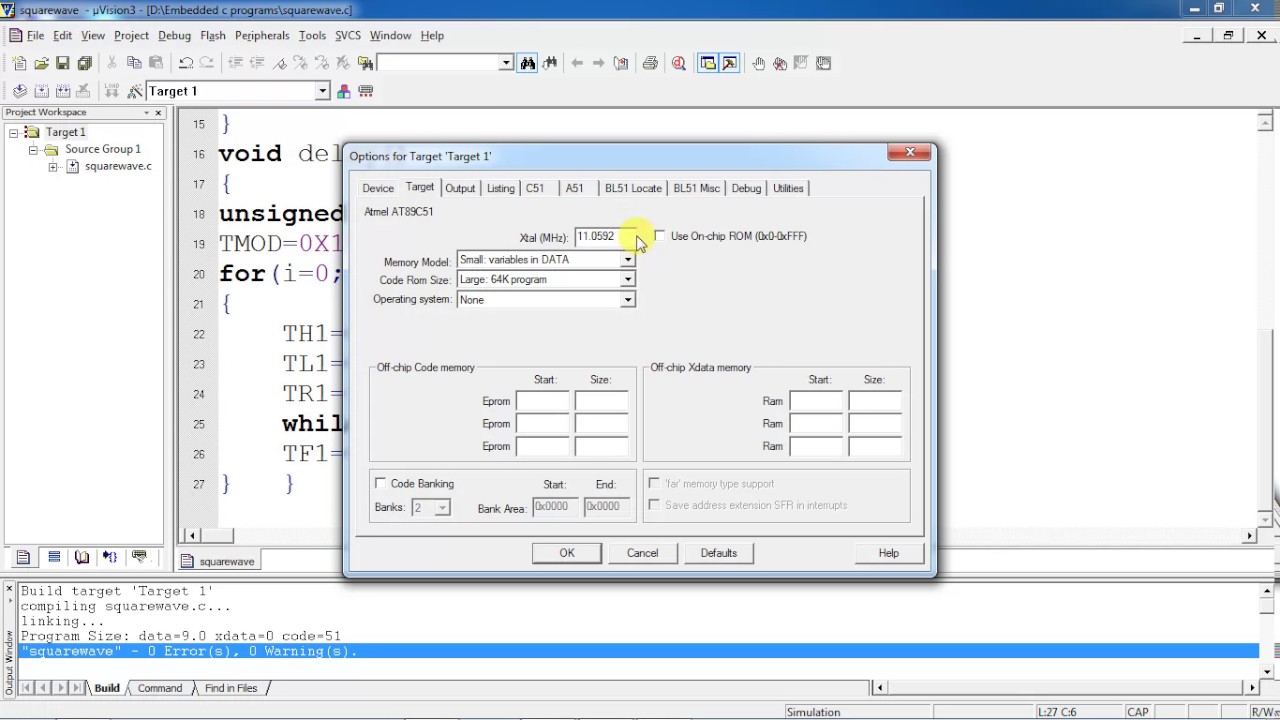Open the Templates tab icon in Project Workspace
The image size is (1280, 720).
139,557
